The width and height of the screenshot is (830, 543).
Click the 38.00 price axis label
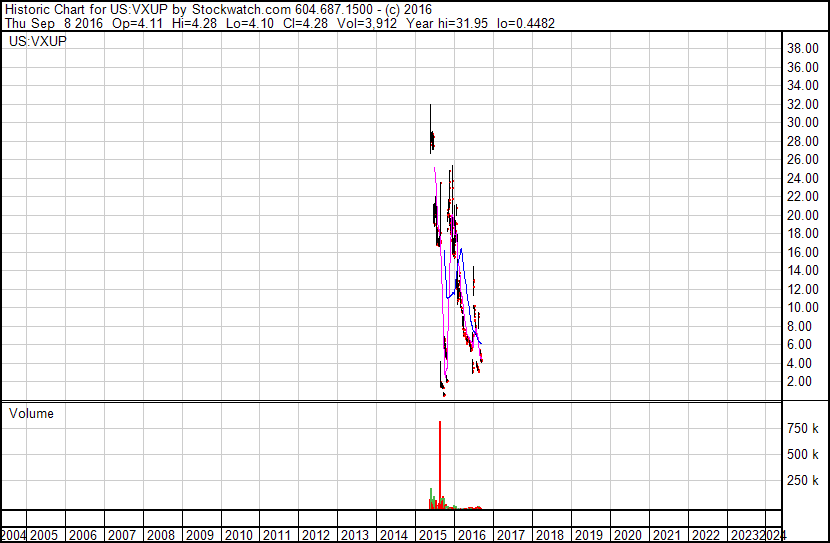pos(803,49)
